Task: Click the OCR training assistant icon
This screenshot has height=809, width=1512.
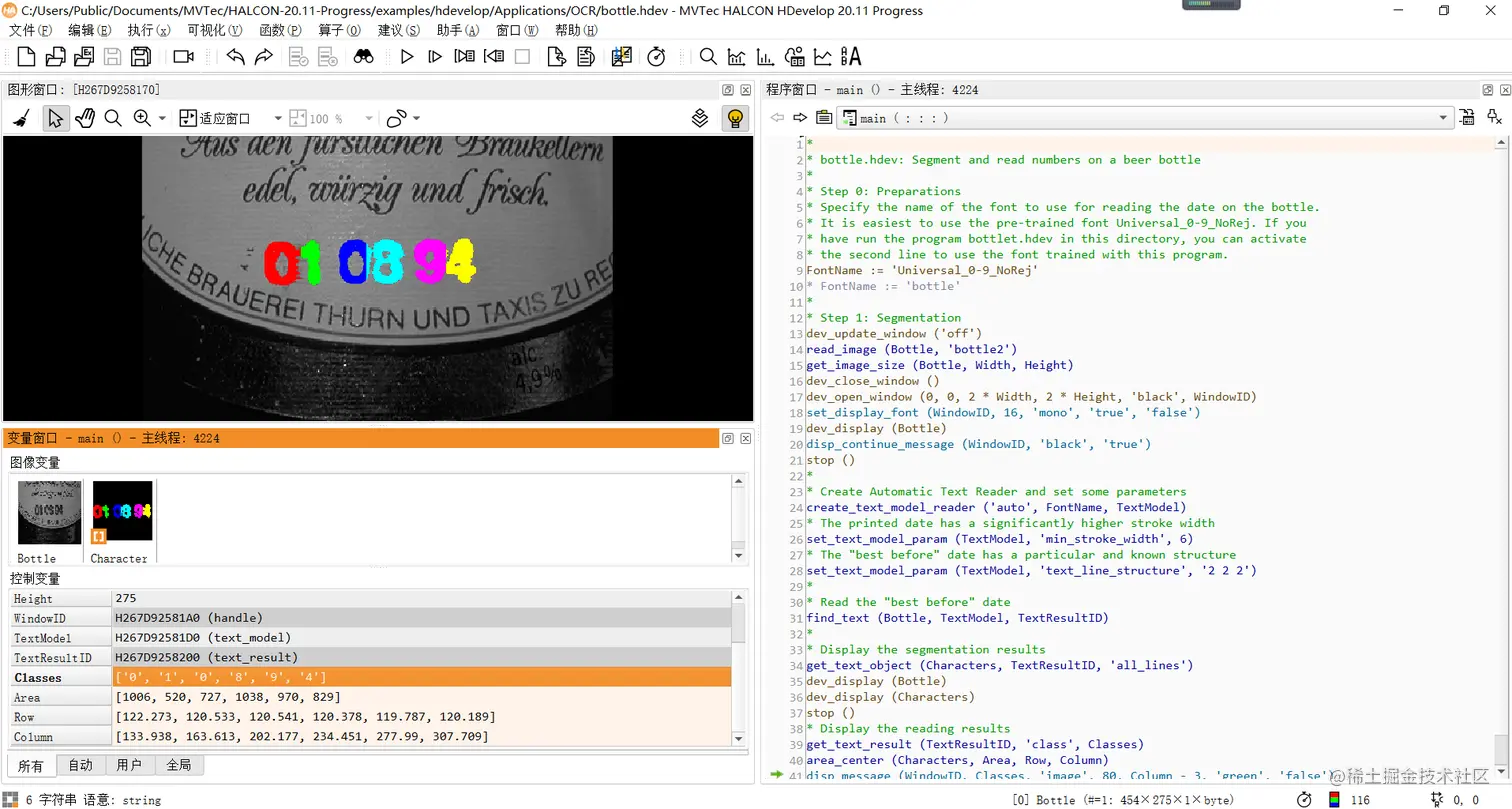Action: [851, 57]
